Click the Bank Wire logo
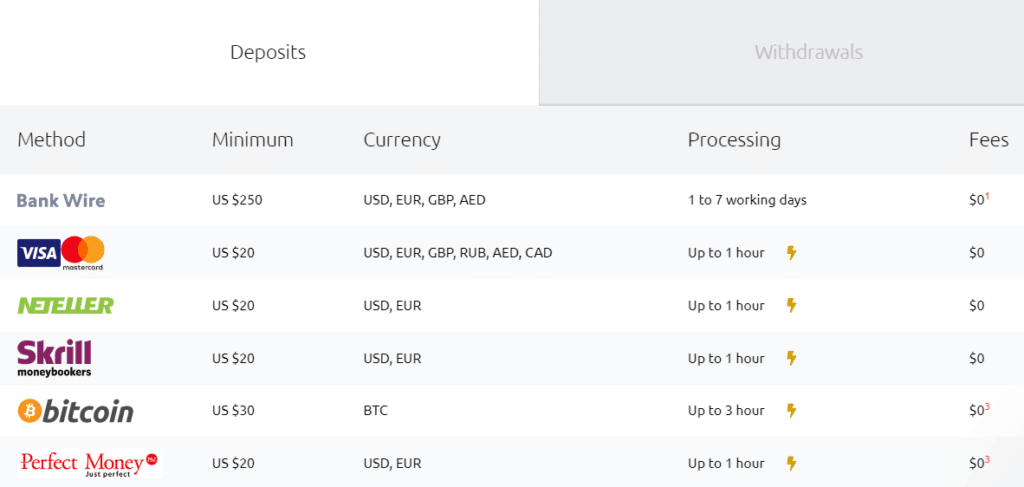Screen dimensions: 1024x487 point(61,200)
